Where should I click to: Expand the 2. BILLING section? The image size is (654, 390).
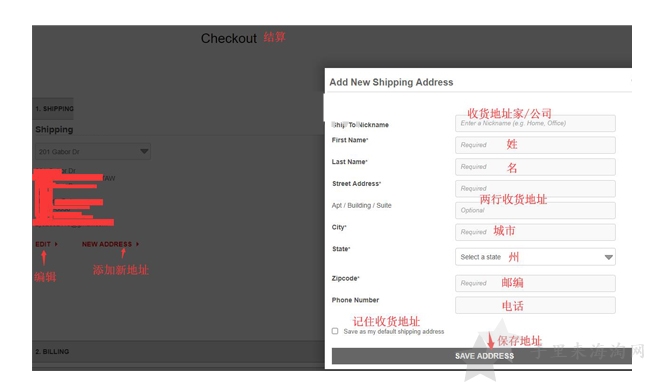(x=178, y=352)
